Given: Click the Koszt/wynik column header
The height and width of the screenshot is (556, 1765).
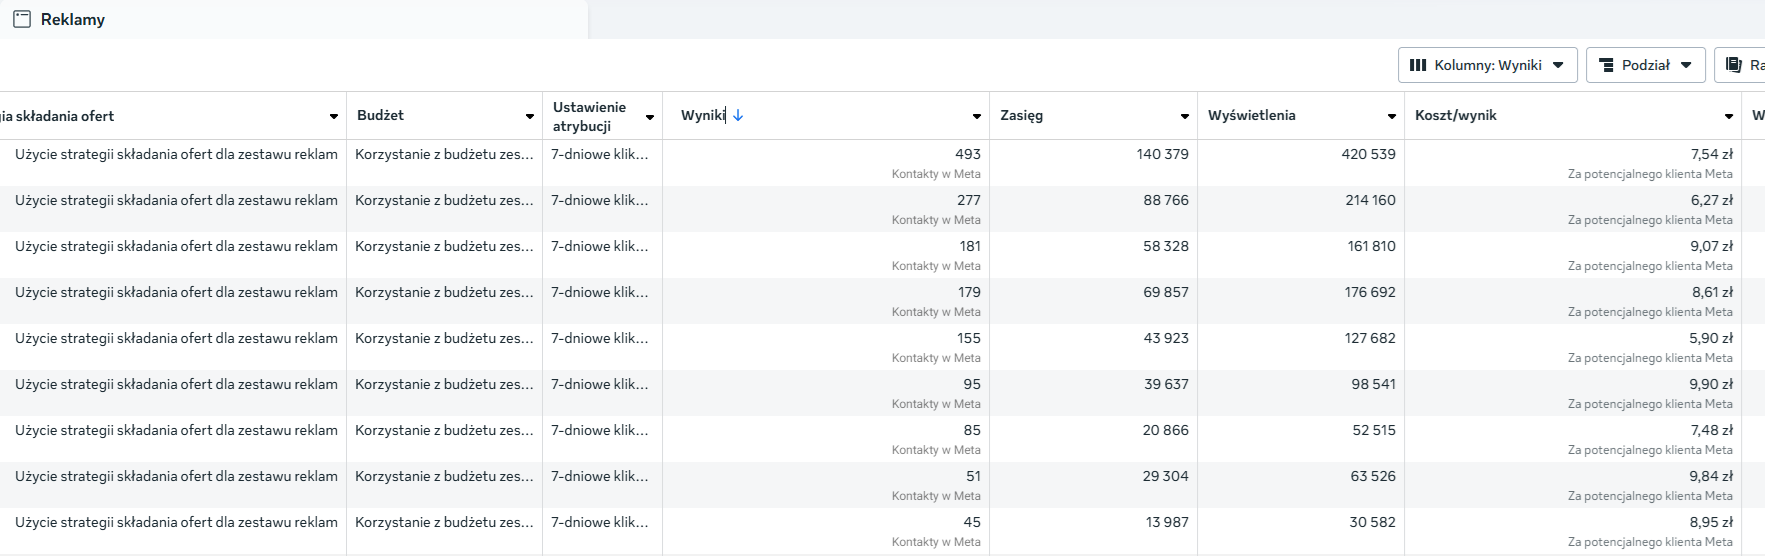Looking at the screenshot, I should click(1455, 115).
